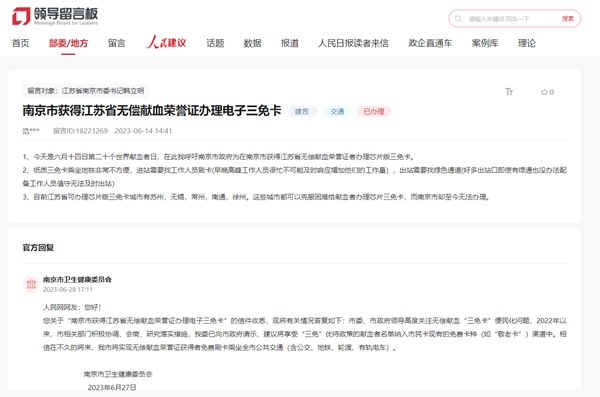The width and height of the screenshot is (600, 397).
Task: Open the 政企直通车 nav item
Action: pos(430,43)
